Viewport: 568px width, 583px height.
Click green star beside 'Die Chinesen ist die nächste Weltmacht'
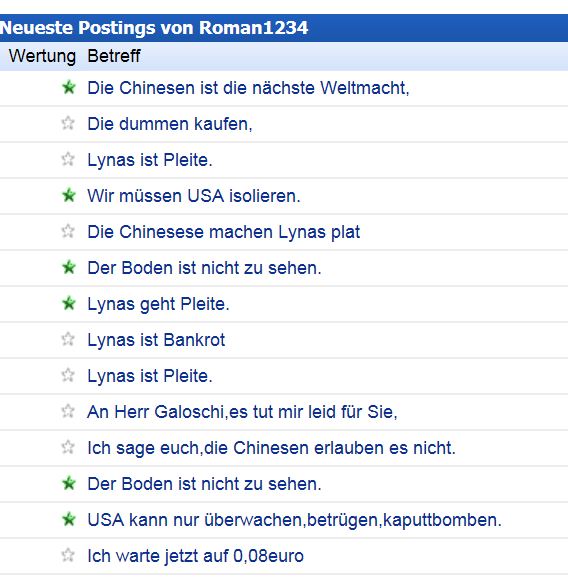69,88
